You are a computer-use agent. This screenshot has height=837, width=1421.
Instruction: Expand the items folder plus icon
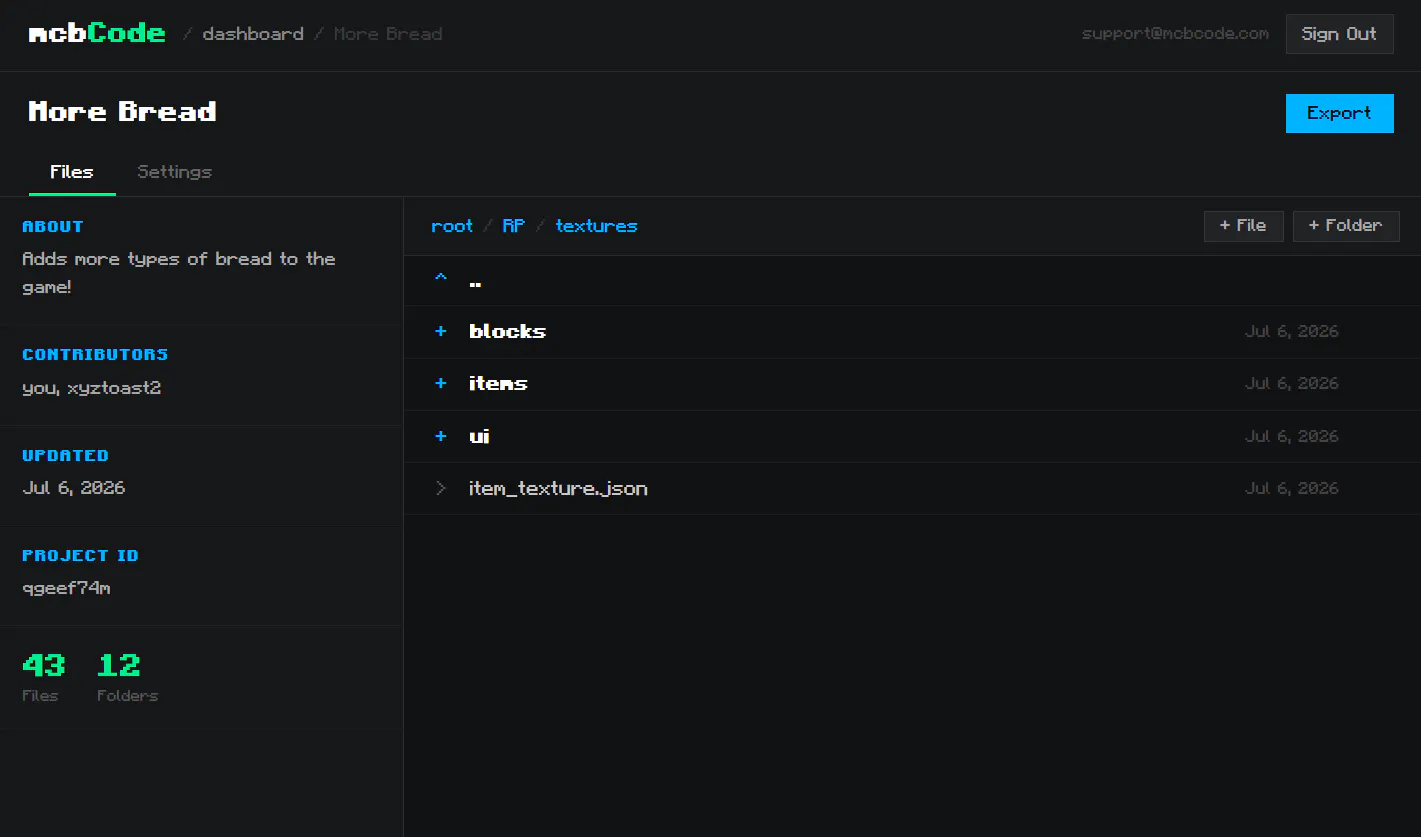tap(441, 383)
